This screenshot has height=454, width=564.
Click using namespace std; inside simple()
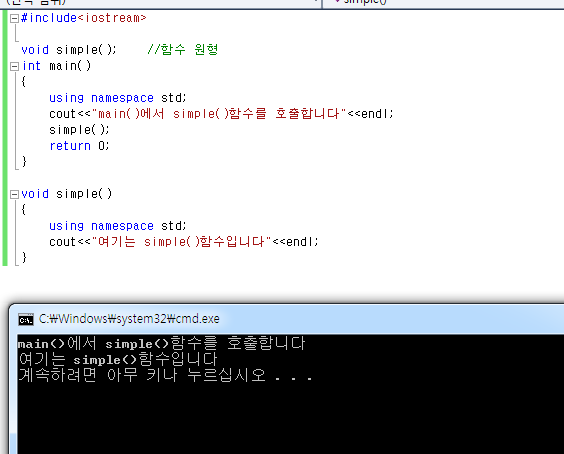[x=118, y=226]
